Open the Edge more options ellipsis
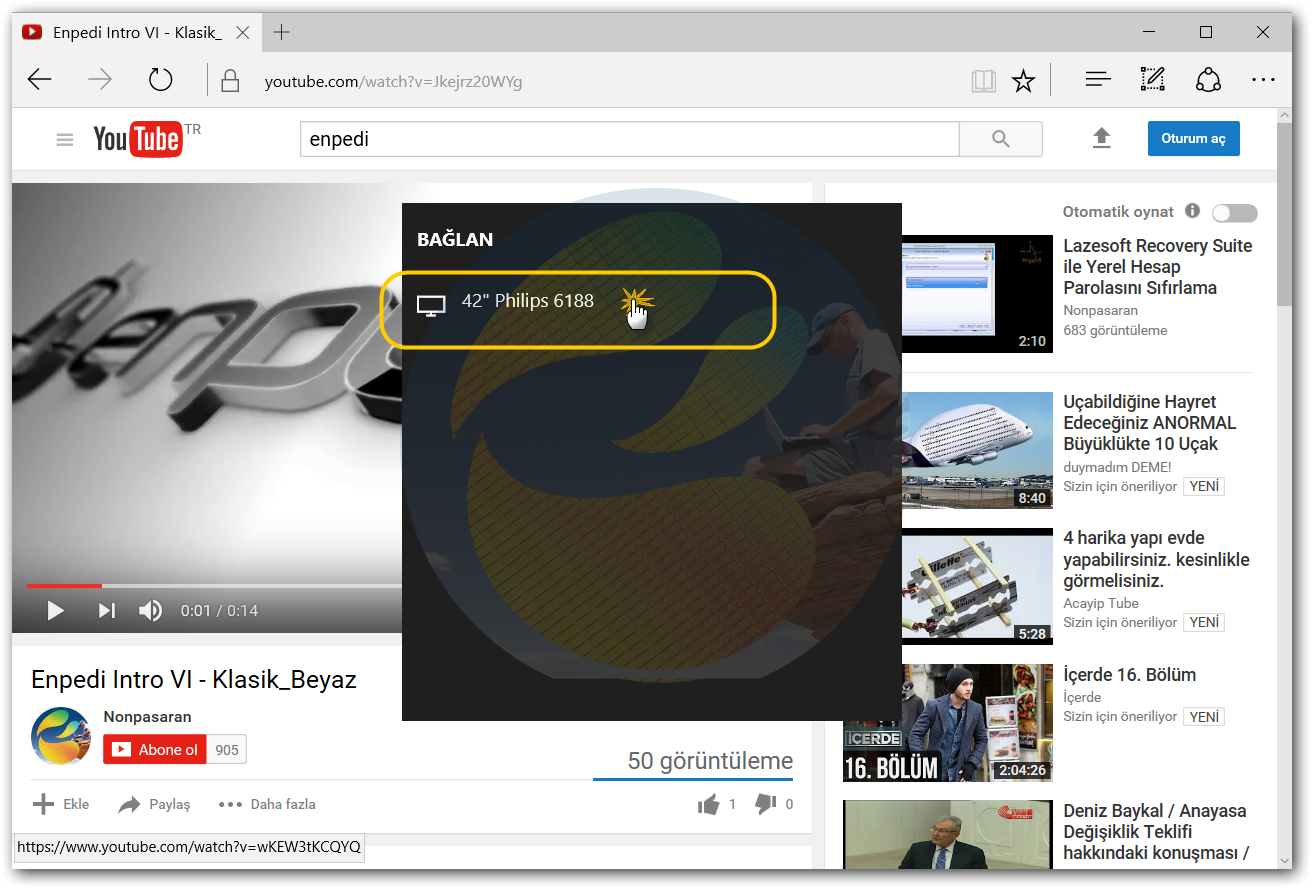Screen dimensions: 1312x889 coord(1264,80)
